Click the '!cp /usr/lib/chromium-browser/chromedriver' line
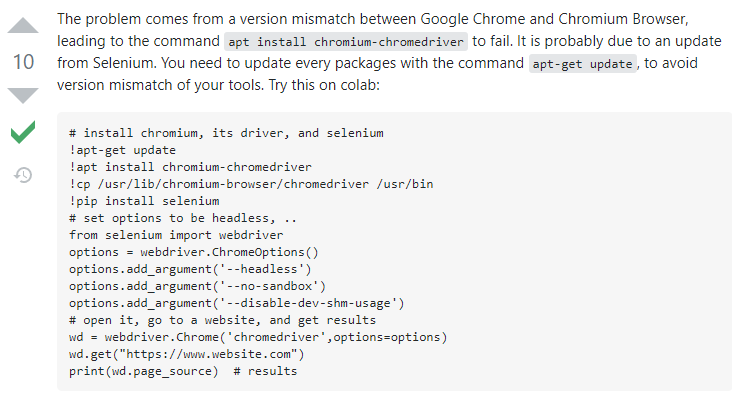 pos(251,184)
